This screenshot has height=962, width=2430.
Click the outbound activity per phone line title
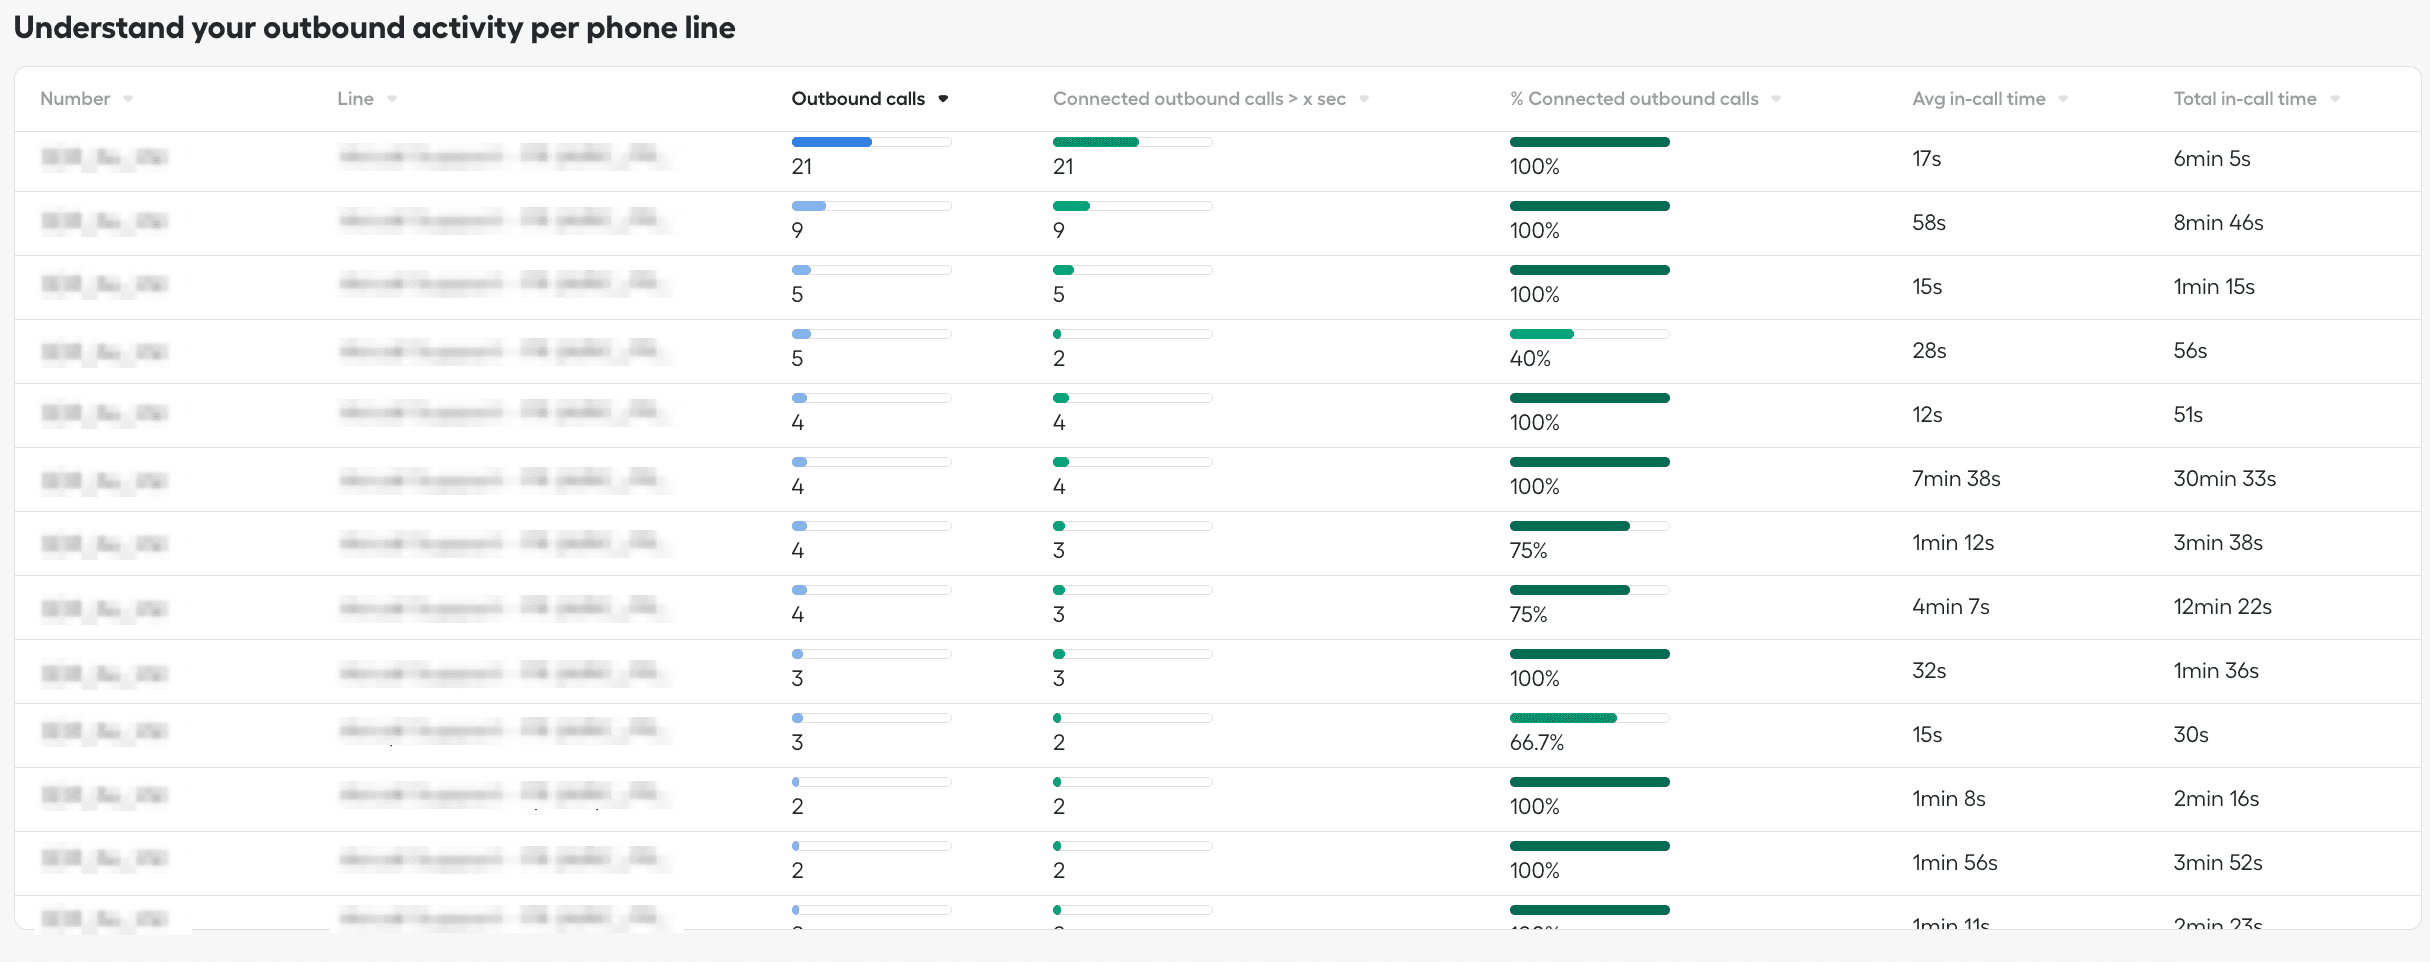tap(374, 28)
